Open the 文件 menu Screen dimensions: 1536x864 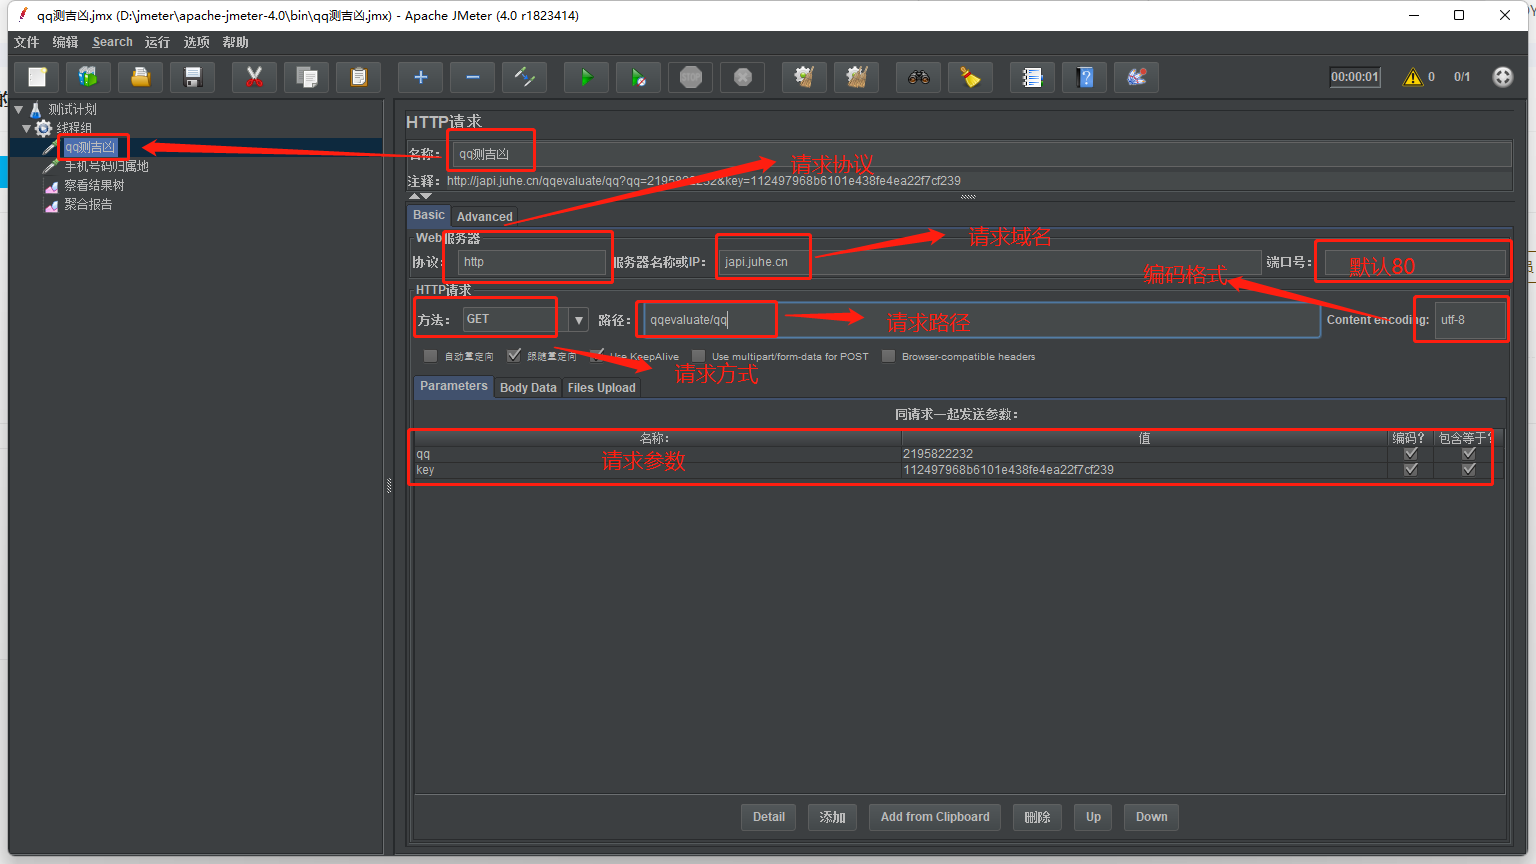point(26,42)
